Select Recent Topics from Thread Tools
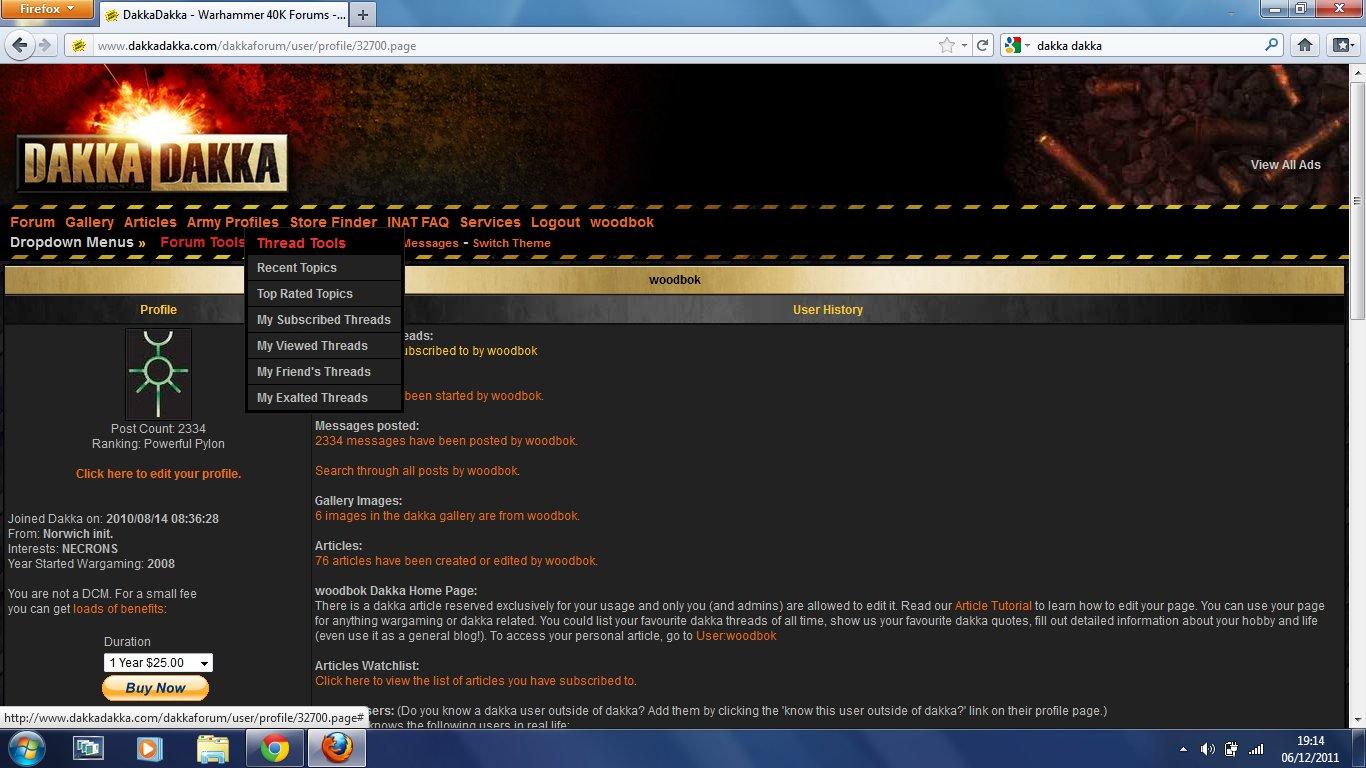This screenshot has width=1366, height=768. pyautogui.click(x=324, y=268)
